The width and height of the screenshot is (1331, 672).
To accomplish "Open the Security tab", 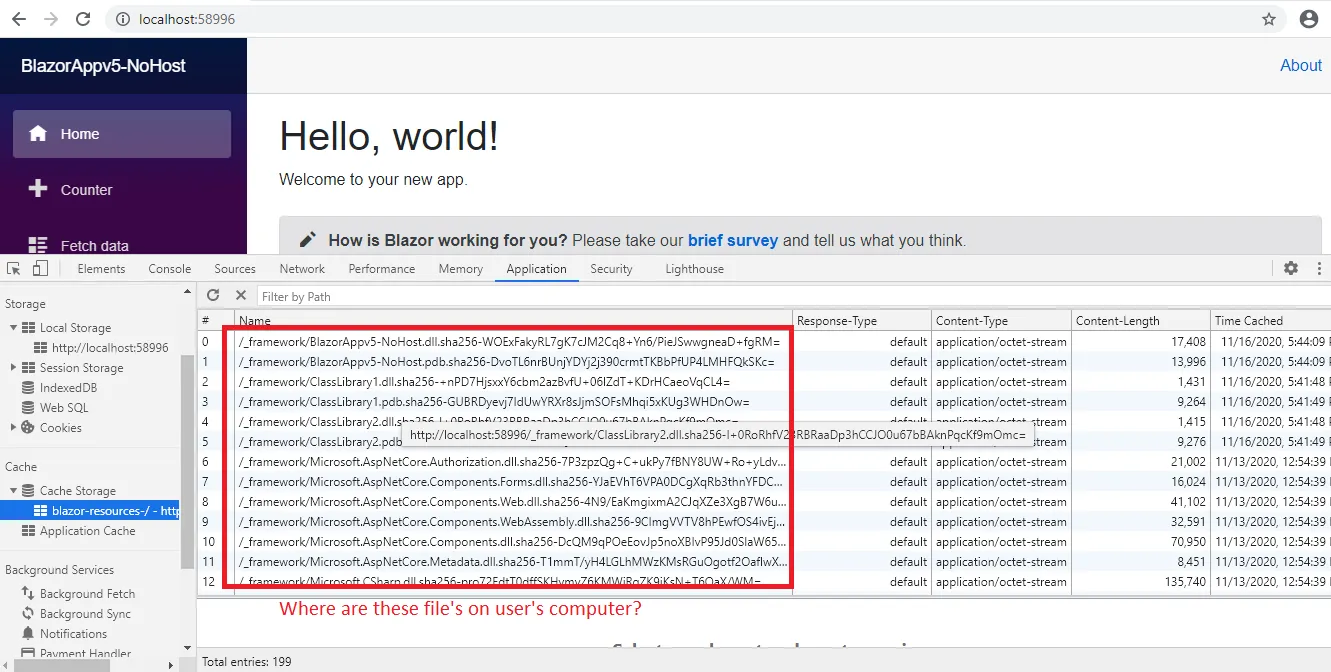I will [x=611, y=269].
